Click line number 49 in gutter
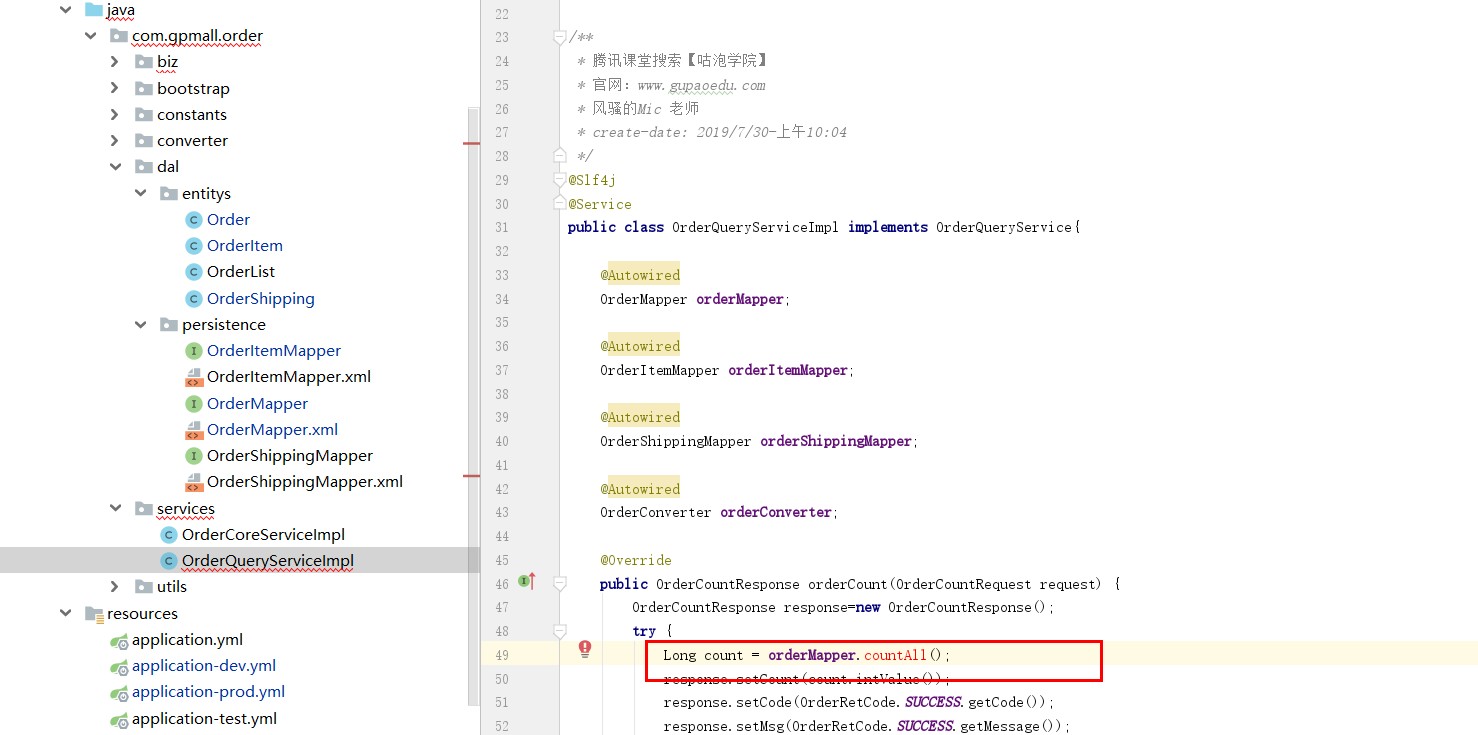Viewport: 1478px width, 735px height. coord(501,655)
